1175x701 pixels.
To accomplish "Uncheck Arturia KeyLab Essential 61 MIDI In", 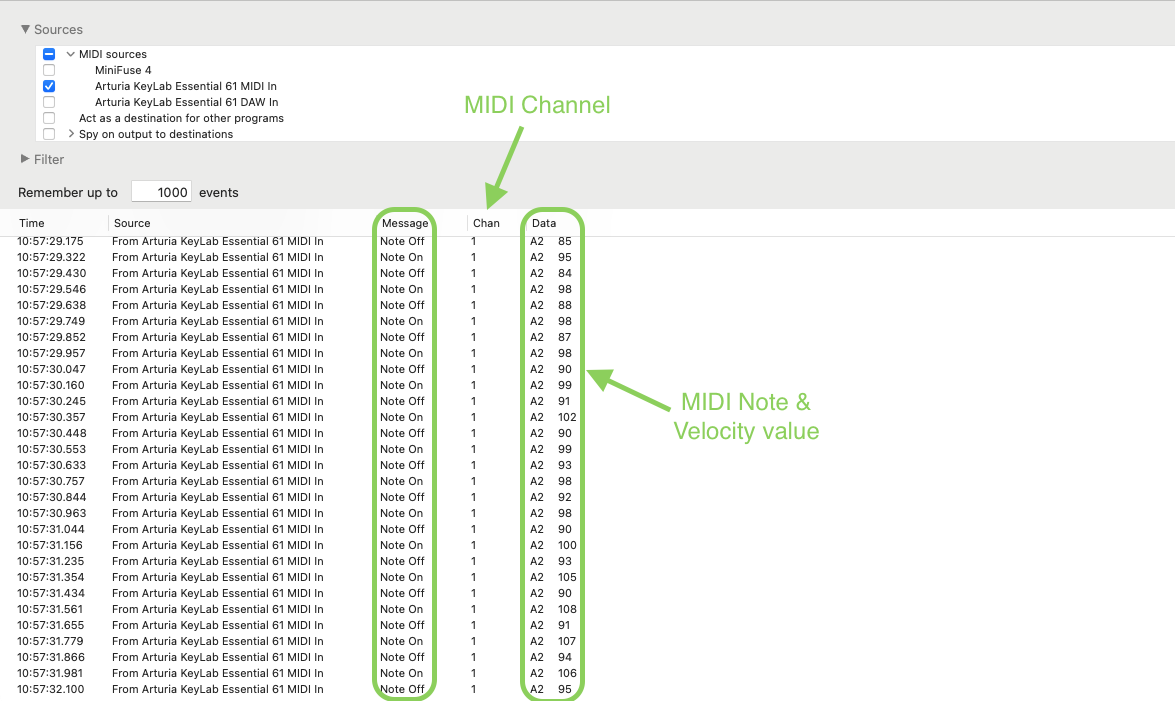I will [x=49, y=86].
